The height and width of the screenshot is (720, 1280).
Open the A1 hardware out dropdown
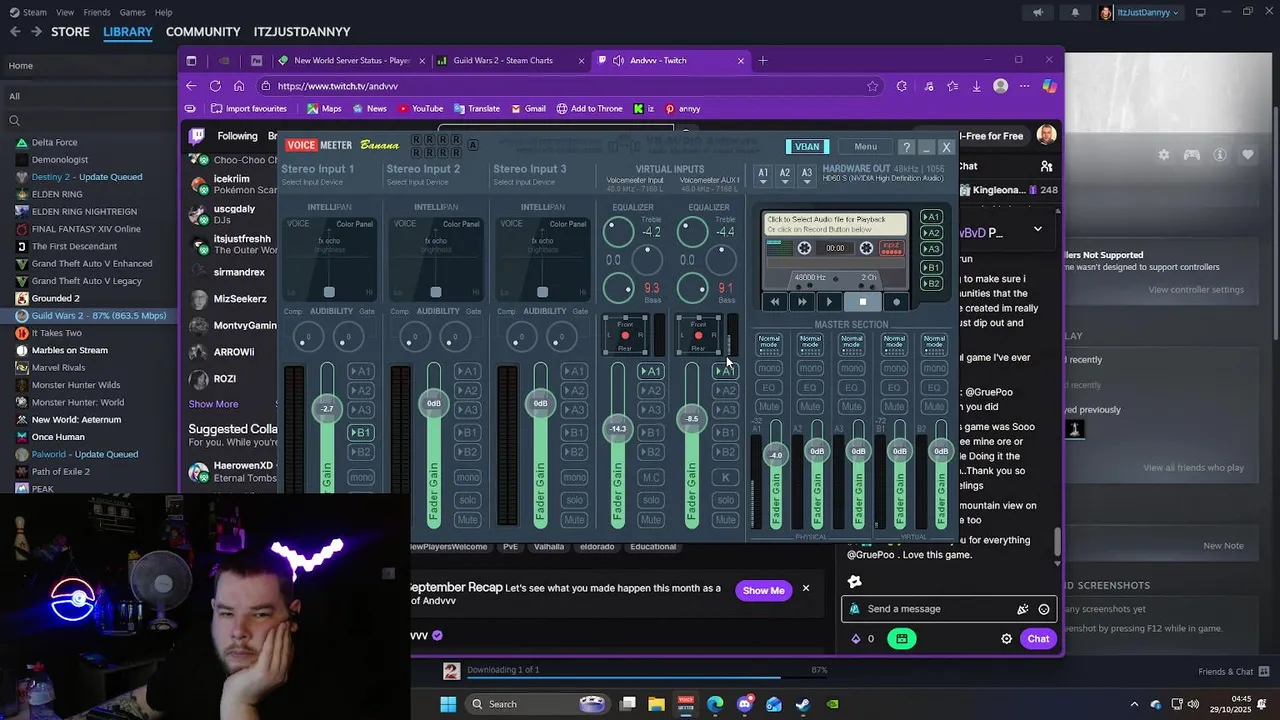click(x=763, y=176)
